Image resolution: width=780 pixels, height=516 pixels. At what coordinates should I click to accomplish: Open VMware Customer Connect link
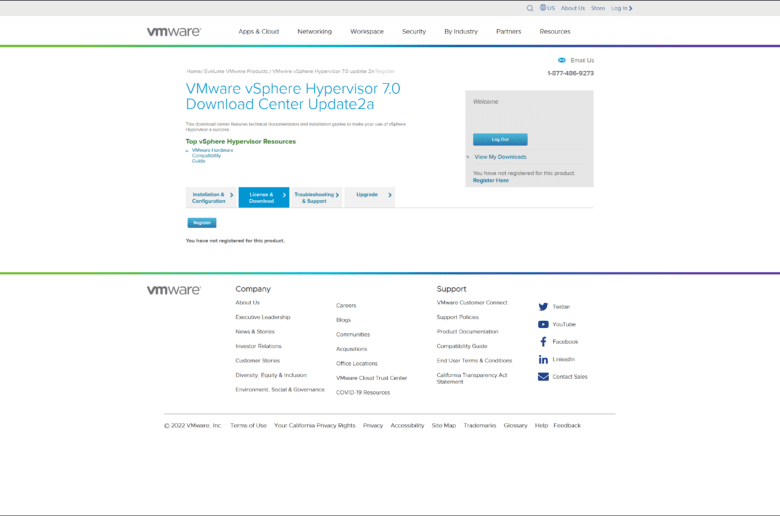[x=472, y=303]
